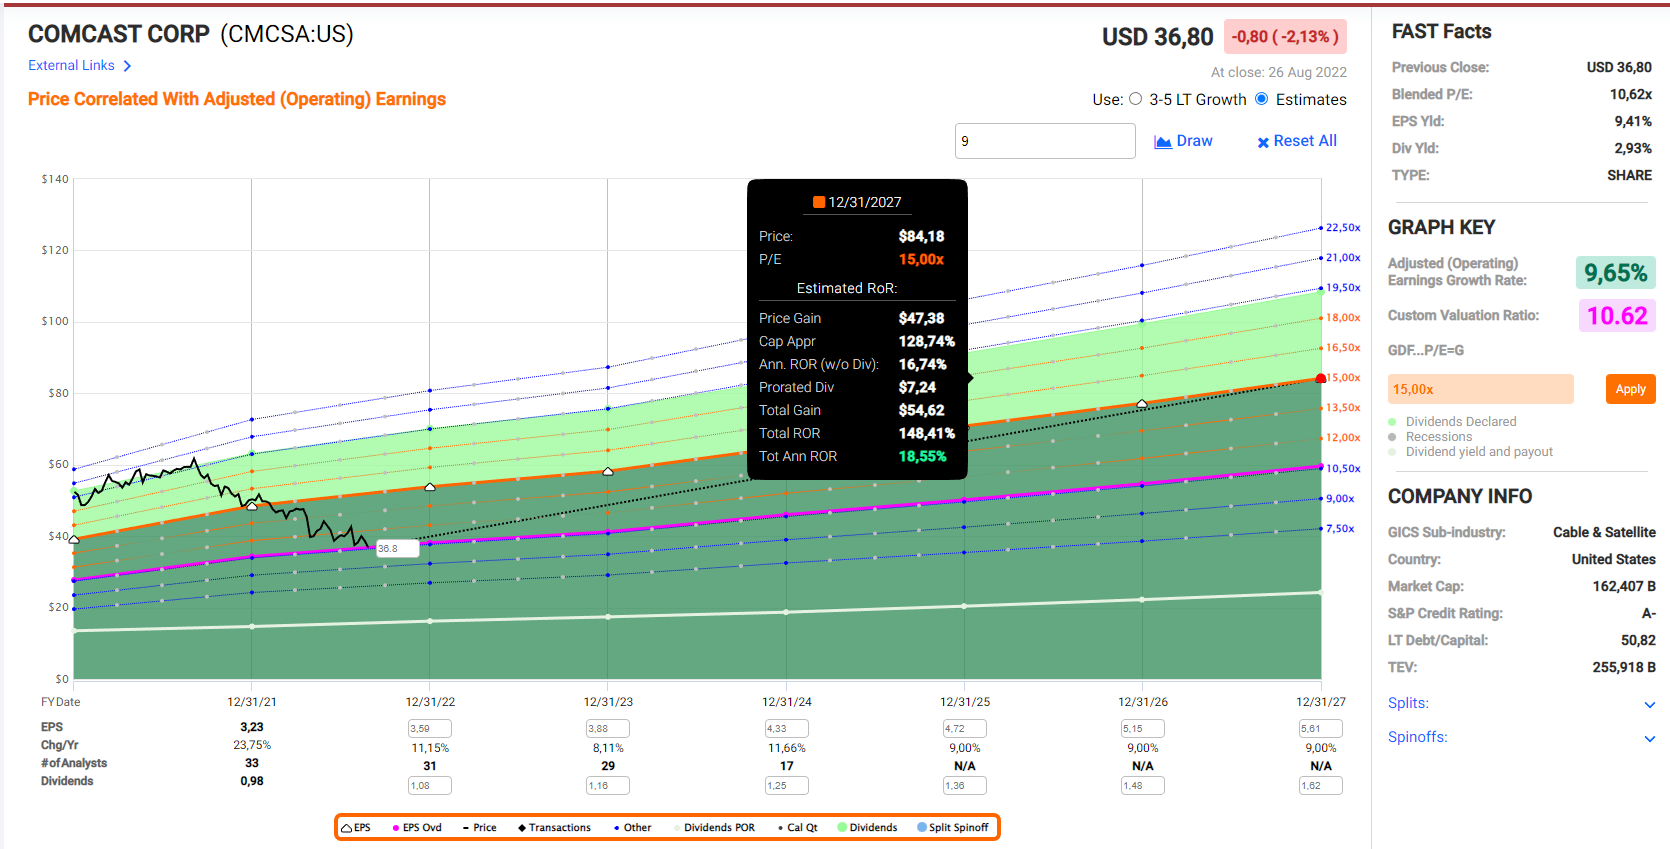This screenshot has width=1670, height=849.
Task: Toggle the Transactions diamond legend marker
Action: [x=522, y=828]
